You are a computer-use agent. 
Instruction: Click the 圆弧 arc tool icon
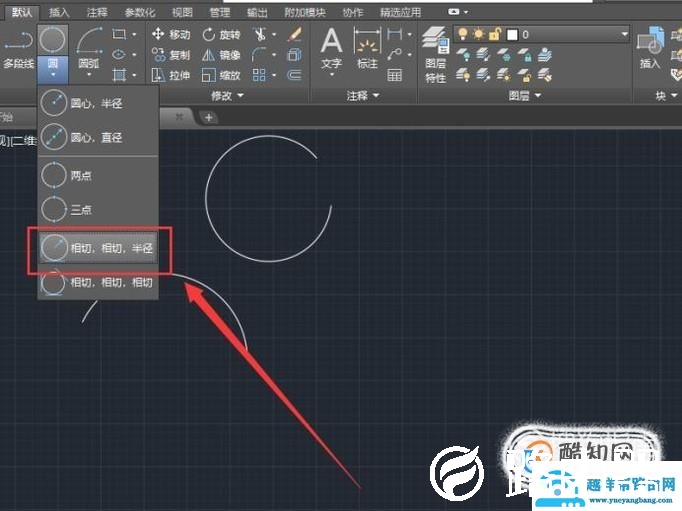pos(89,42)
